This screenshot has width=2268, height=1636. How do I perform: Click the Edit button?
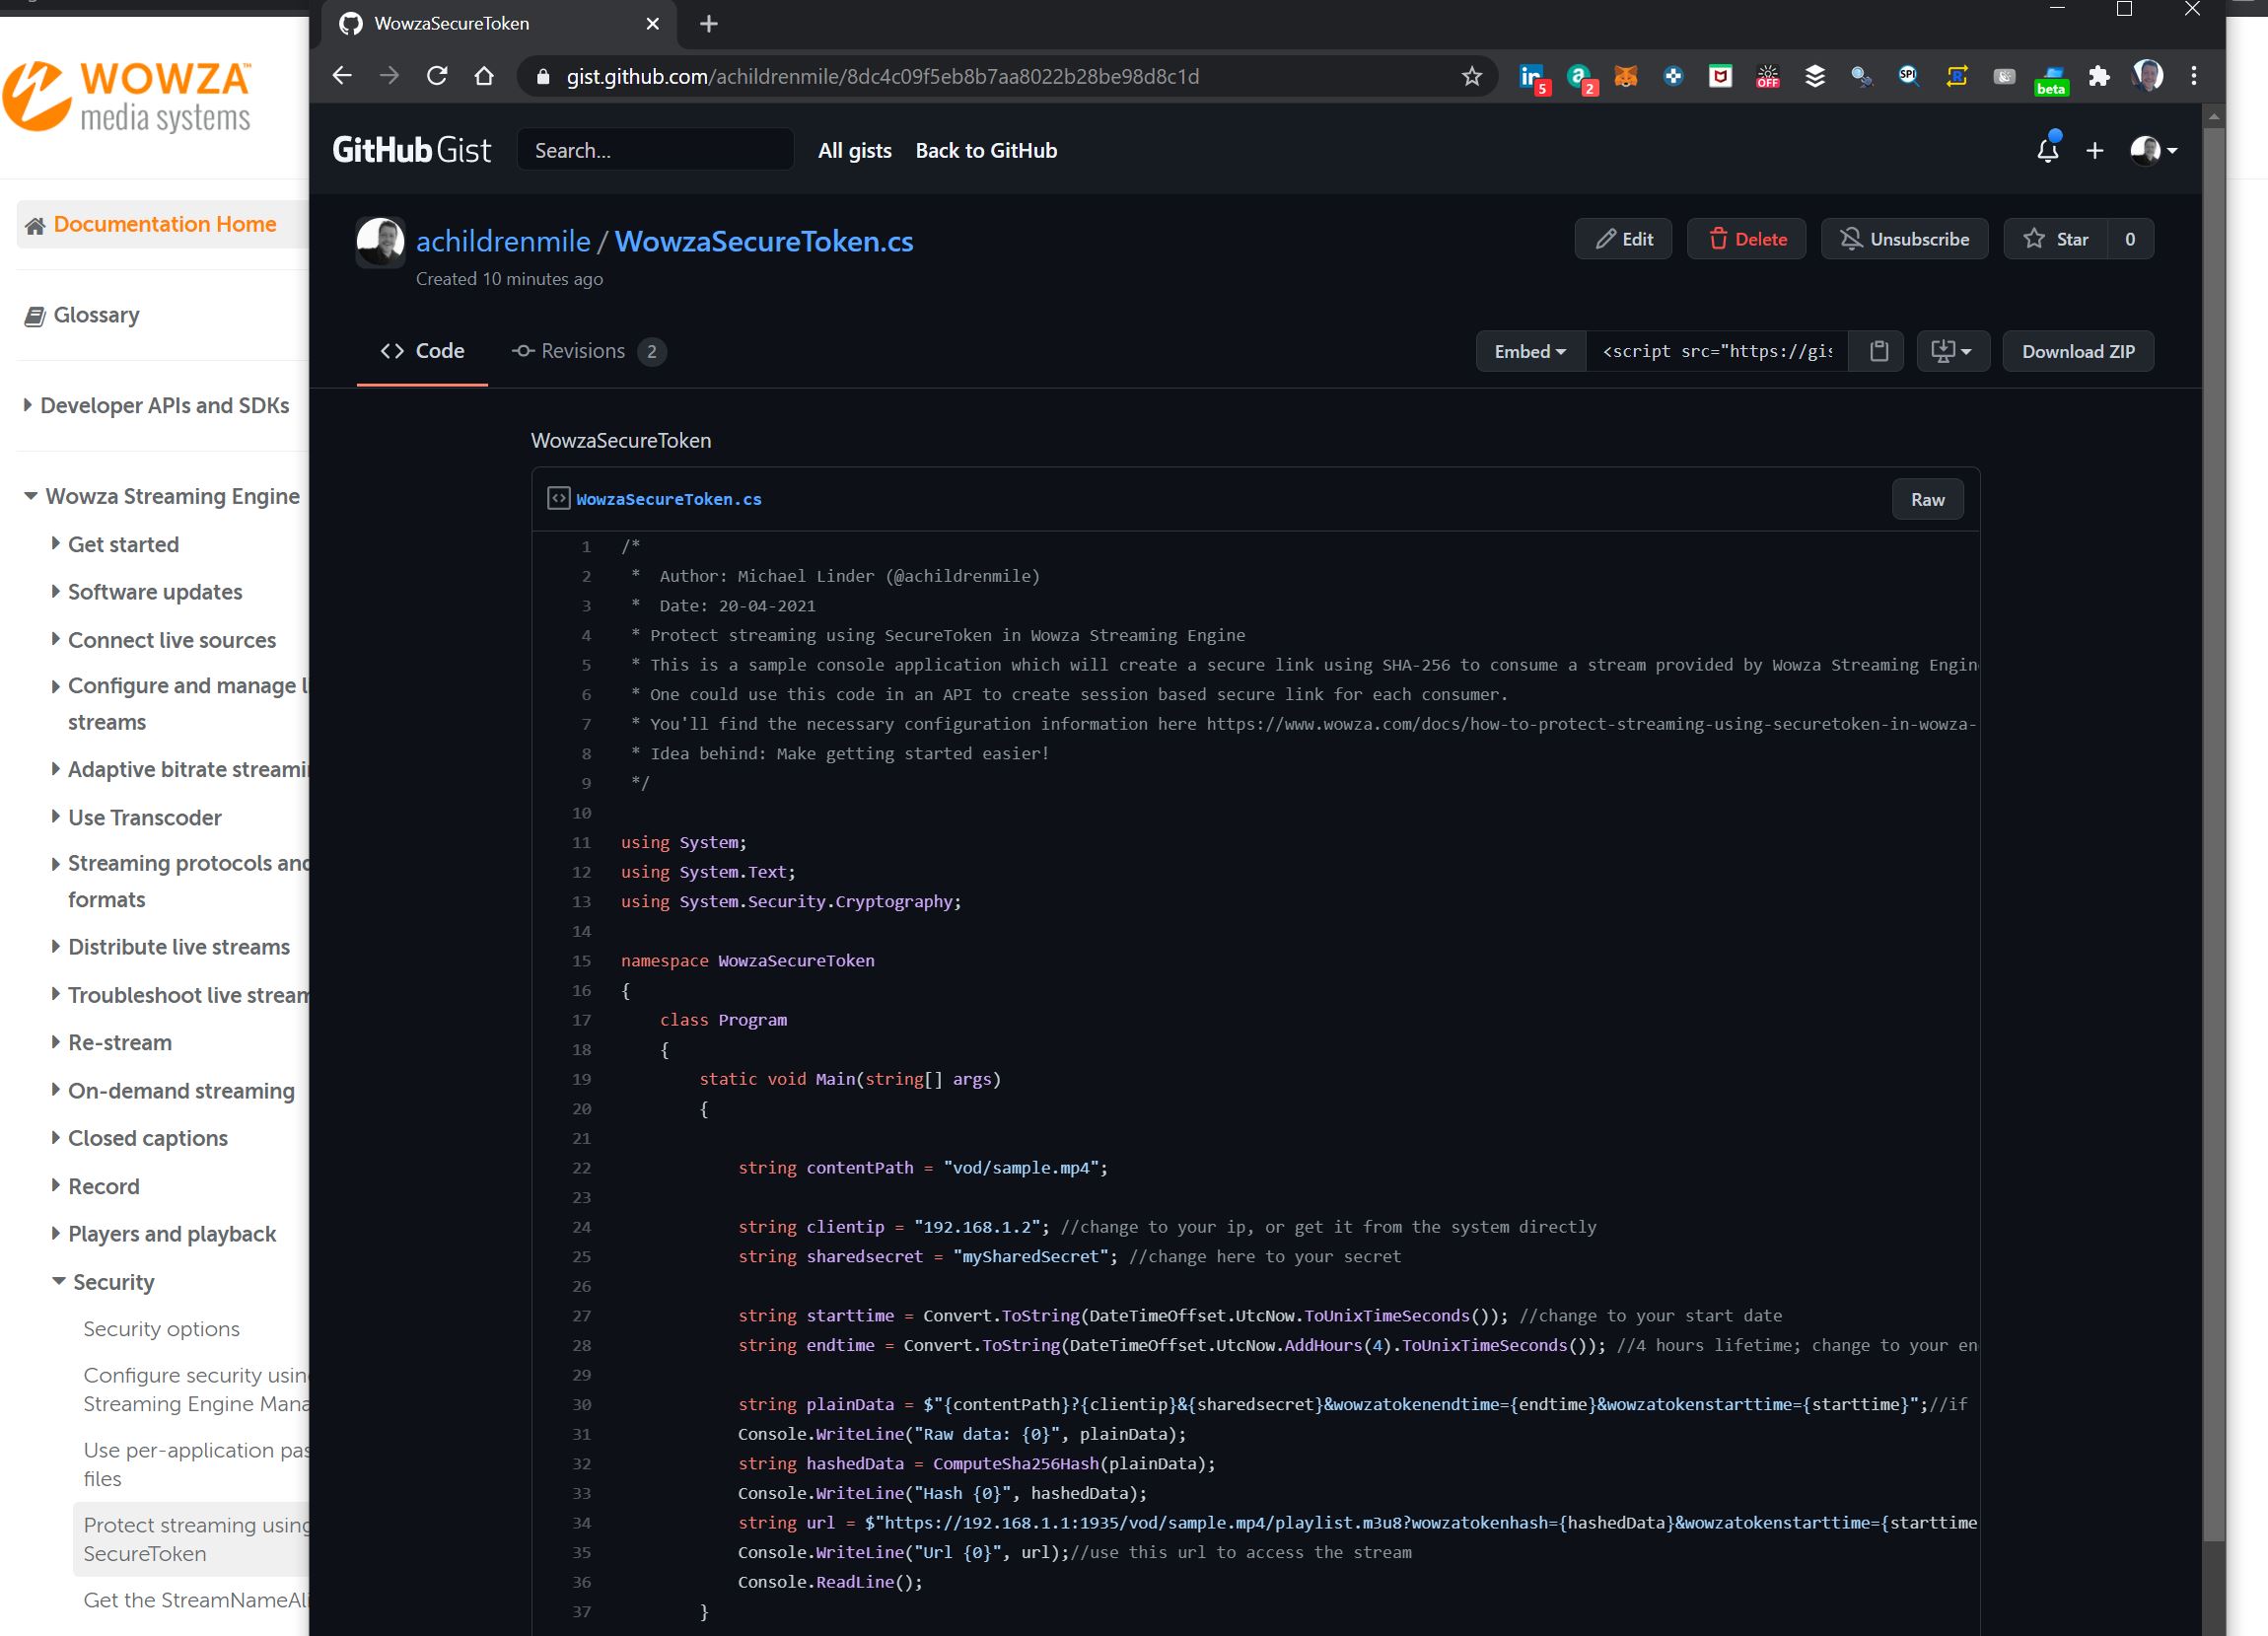1623,239
